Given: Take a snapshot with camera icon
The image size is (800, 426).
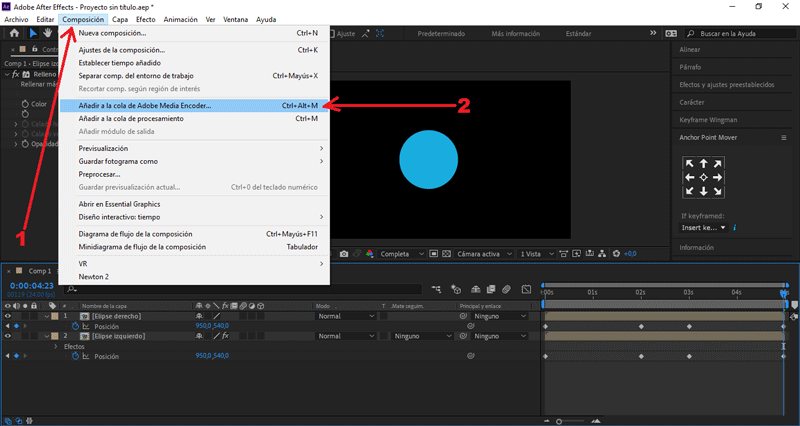Looking at the screenshot, I should click(x=344, y=254).
